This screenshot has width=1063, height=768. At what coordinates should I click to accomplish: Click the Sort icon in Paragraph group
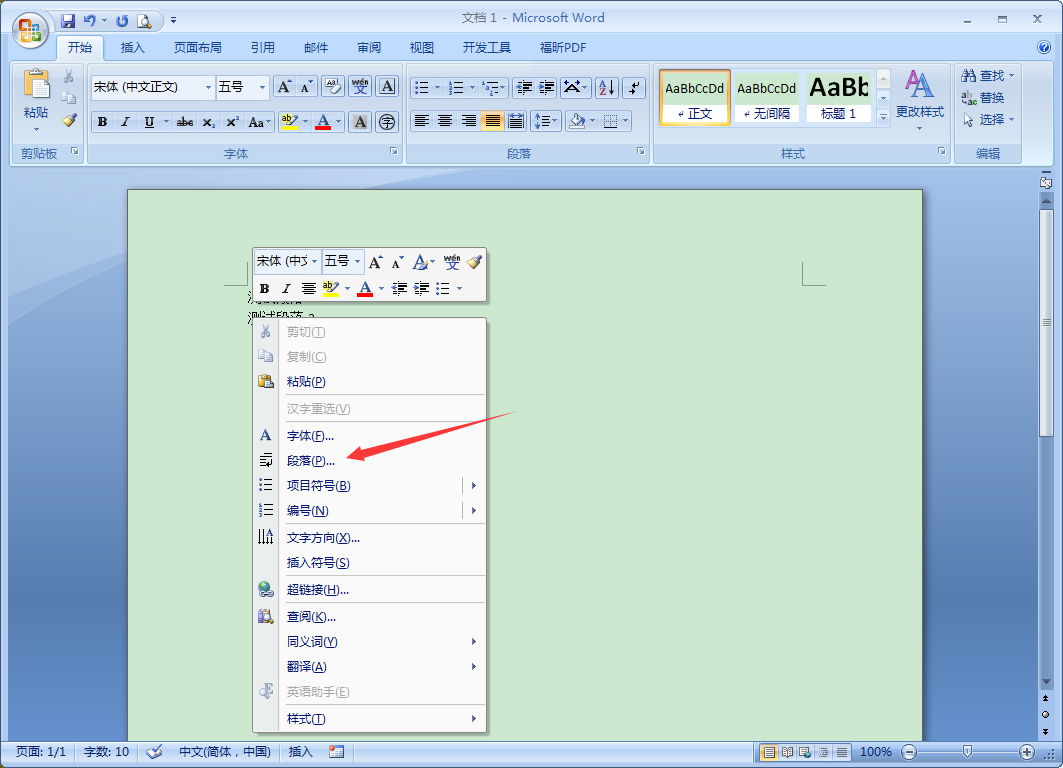click(605, 88)
